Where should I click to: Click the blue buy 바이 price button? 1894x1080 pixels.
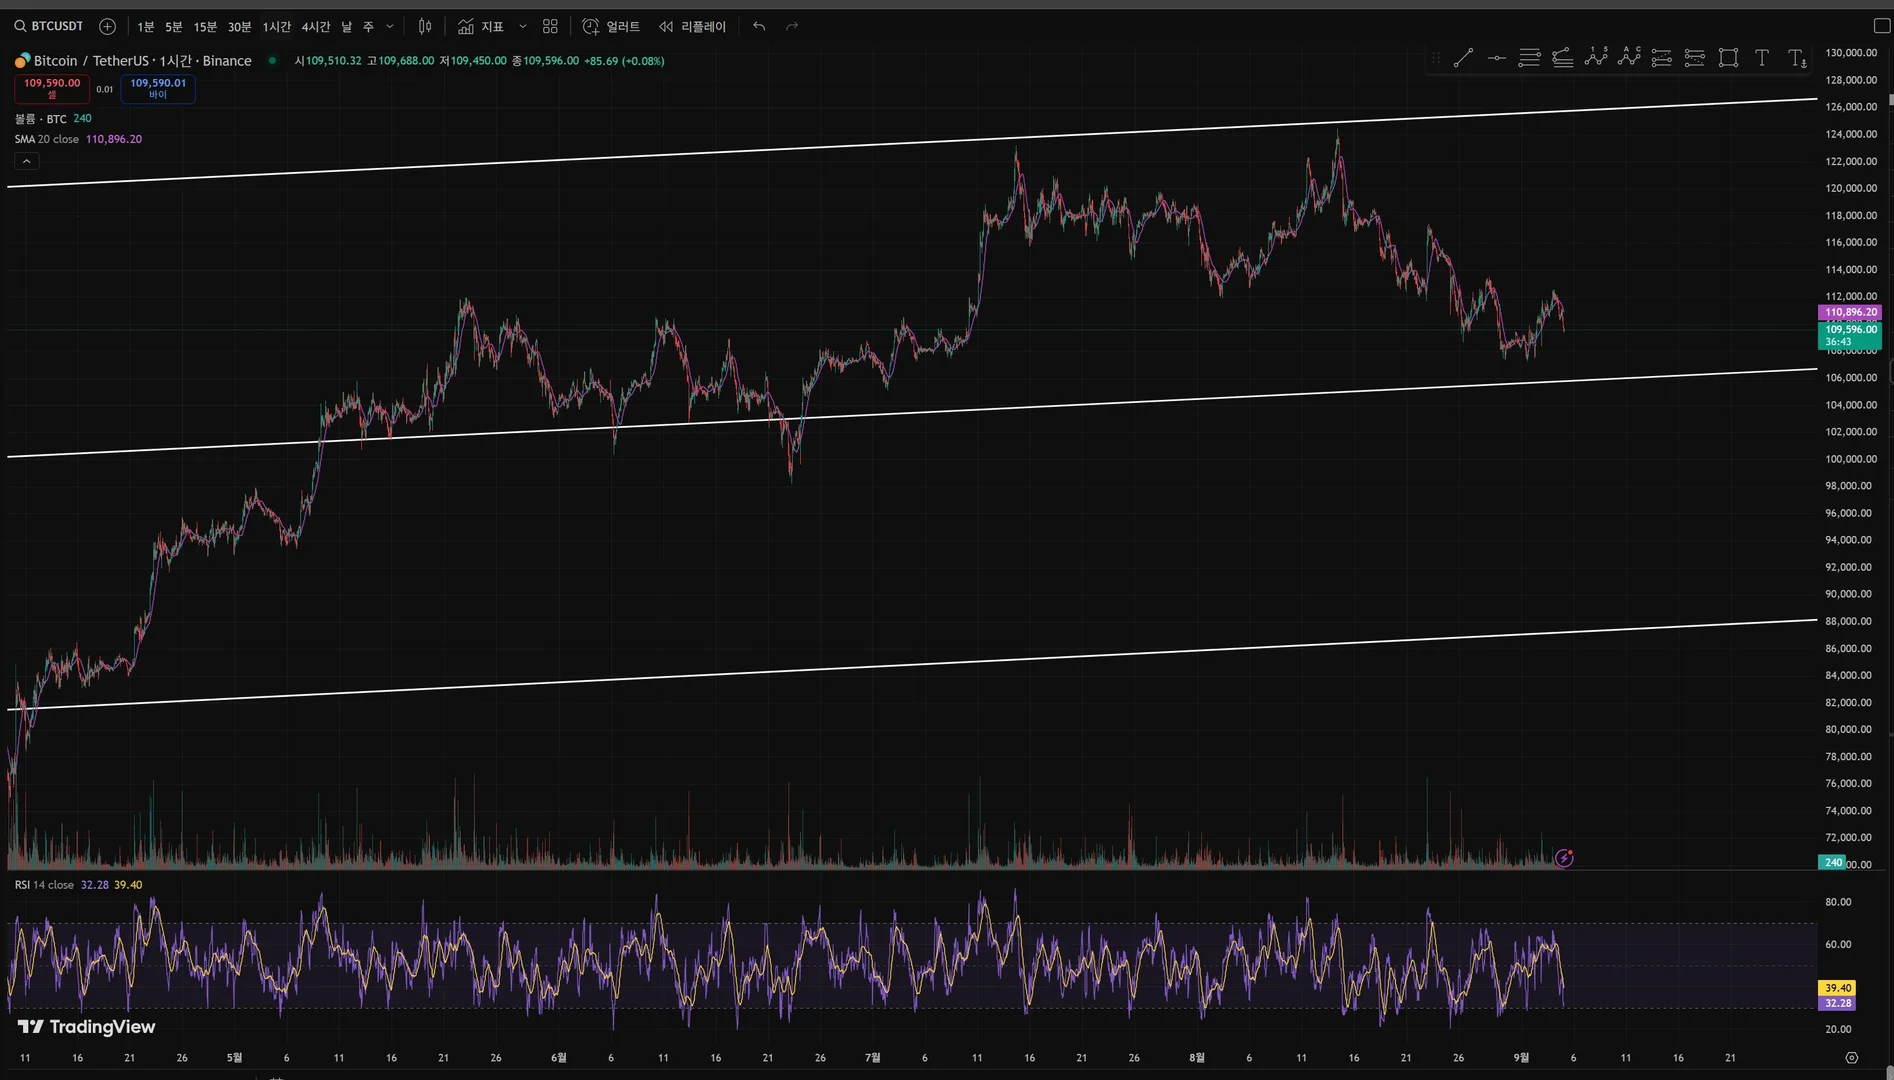(158, 89)
